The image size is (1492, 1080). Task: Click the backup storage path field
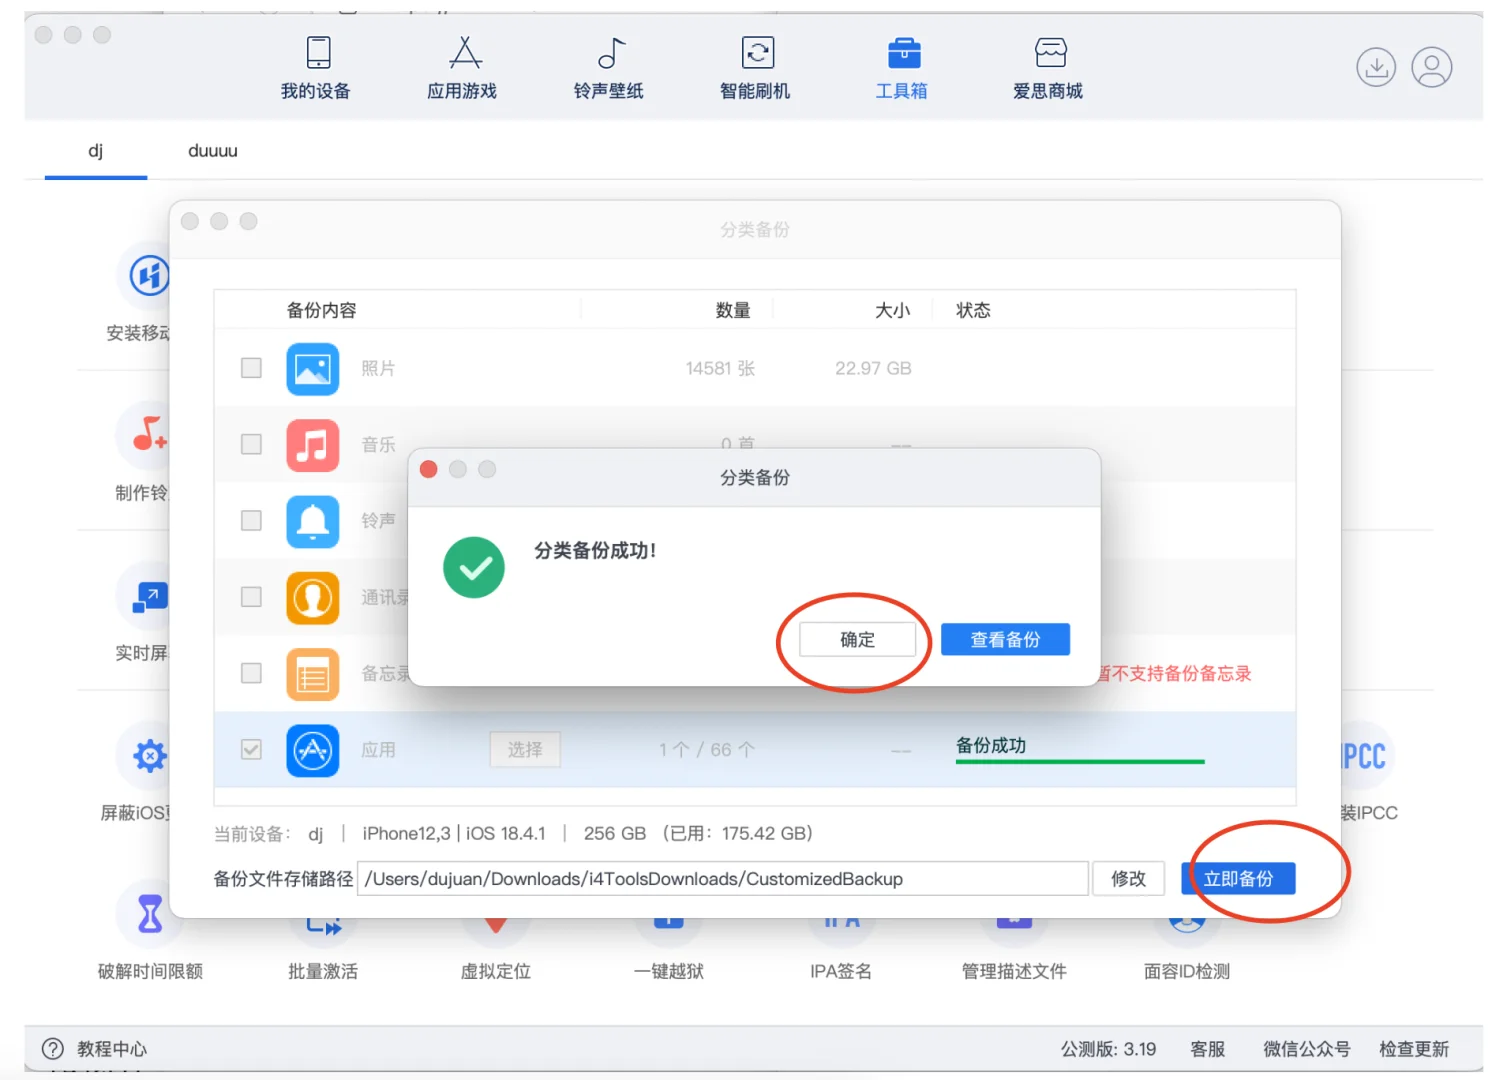[724, 878]
